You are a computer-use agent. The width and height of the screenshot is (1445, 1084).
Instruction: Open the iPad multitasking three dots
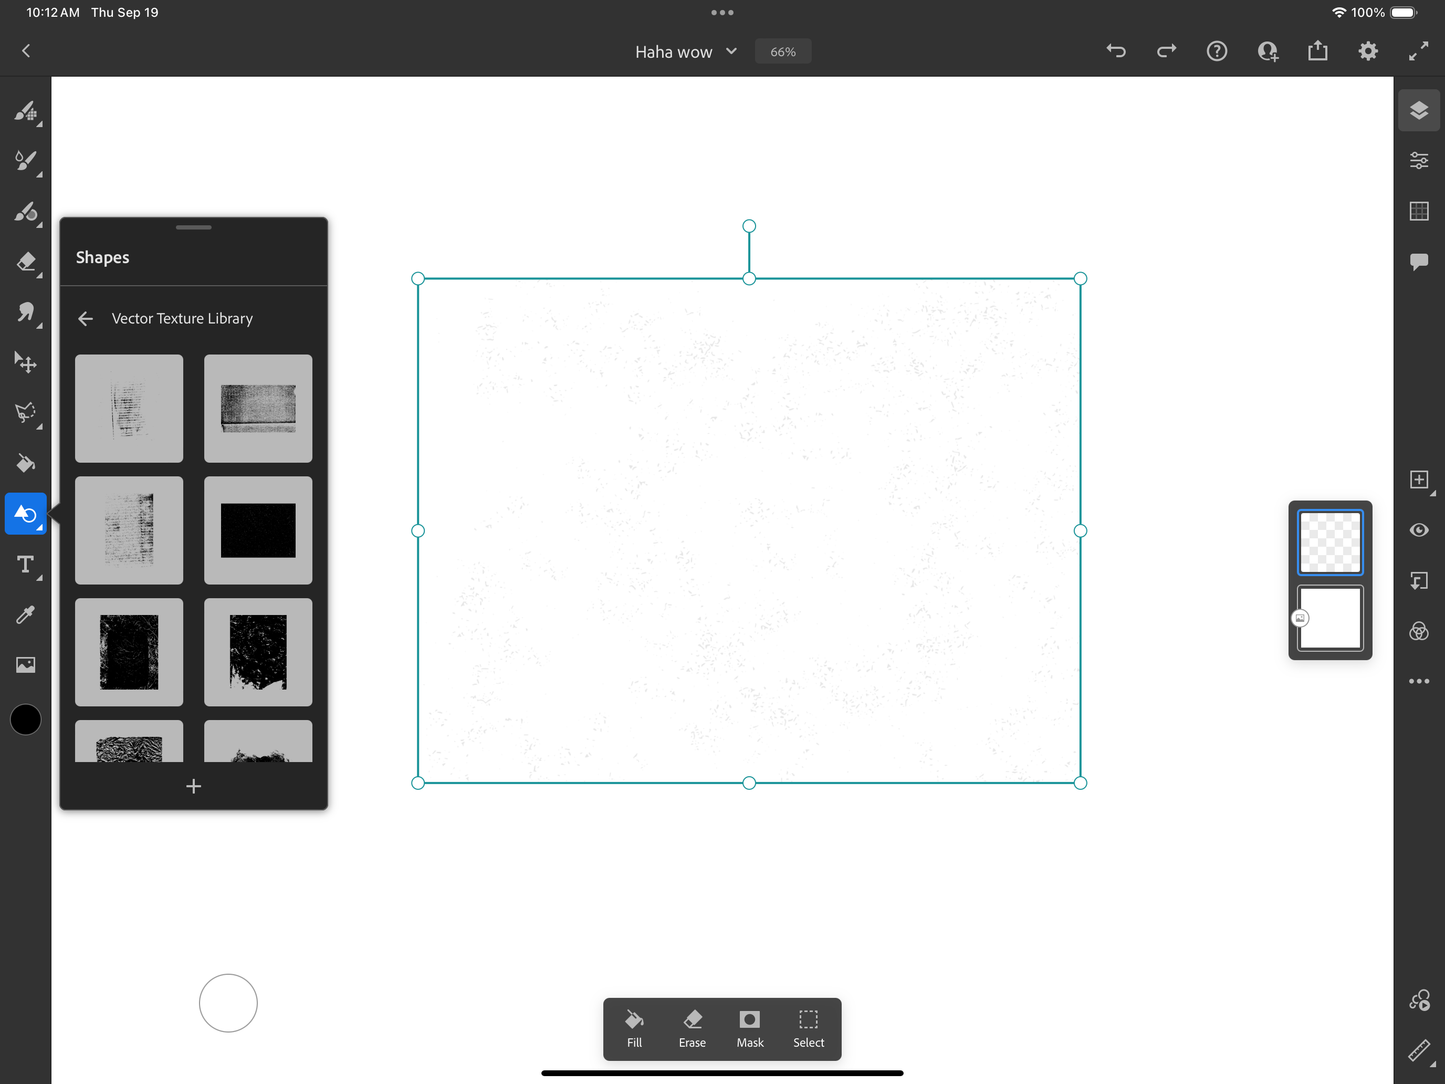tap(722, 13)
